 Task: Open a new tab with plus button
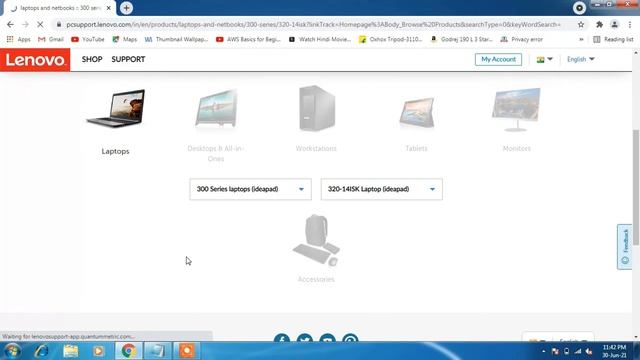(x=127, y=8)
